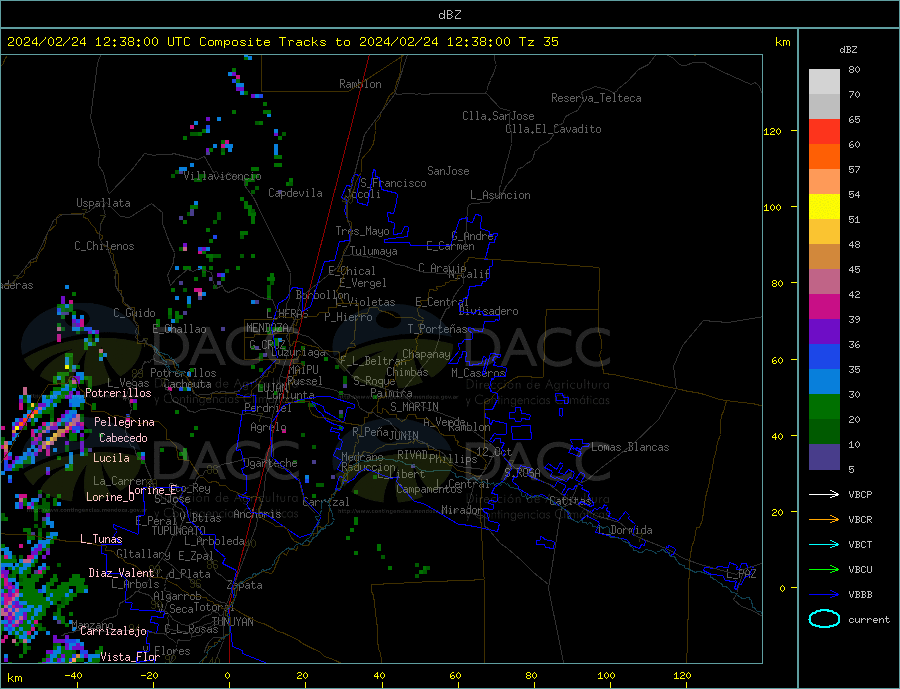This screenshot has height=689, width=900.
Task: Click the '51' legend value
Action: 854,219
